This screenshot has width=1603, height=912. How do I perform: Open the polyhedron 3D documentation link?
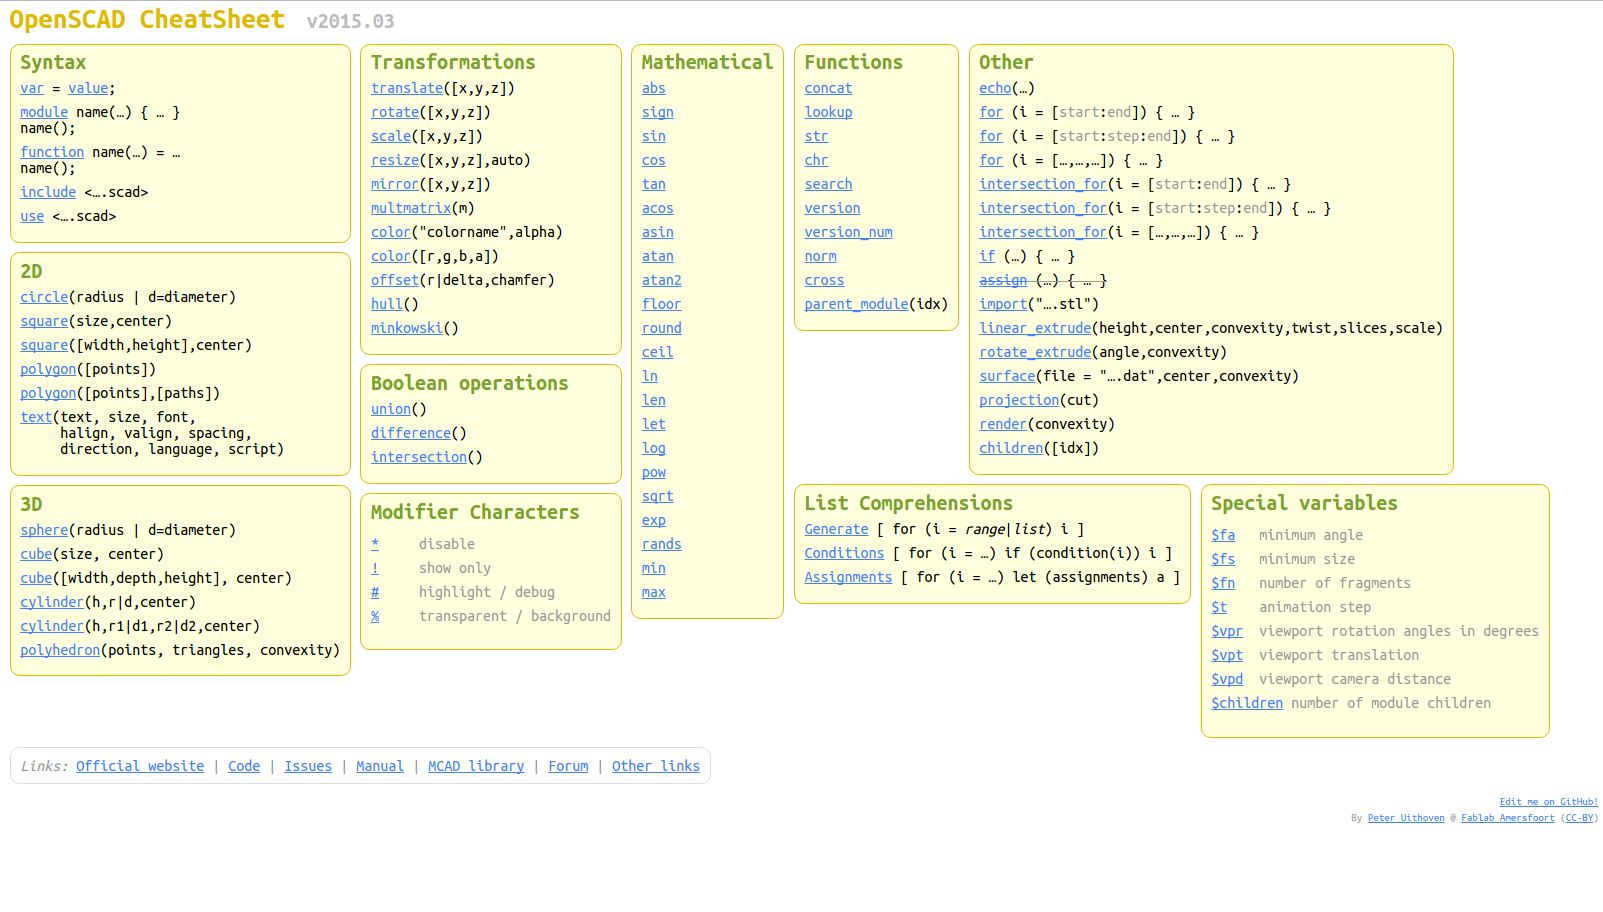tap(59, 650)
